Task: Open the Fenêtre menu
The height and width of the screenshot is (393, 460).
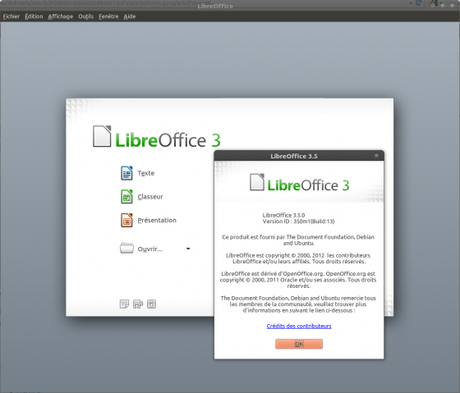Action: 108,16
